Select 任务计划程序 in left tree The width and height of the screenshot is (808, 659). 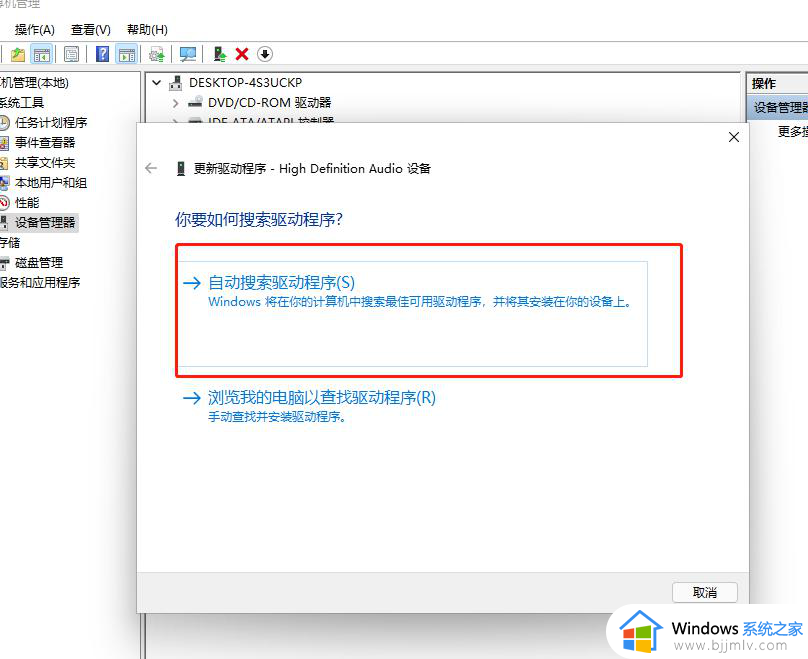point(51,123)
